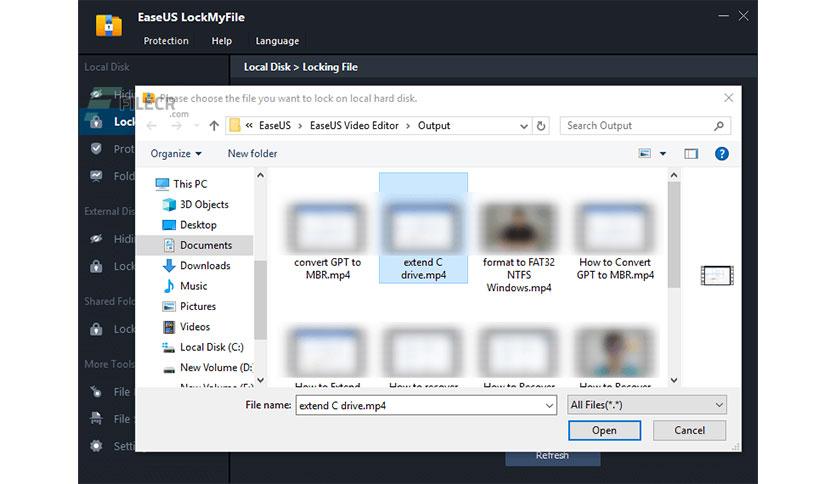Select How to Convert GPT to MBR.mp4
The height and width of the screenshot is (484, 836).
click(615, 241)
